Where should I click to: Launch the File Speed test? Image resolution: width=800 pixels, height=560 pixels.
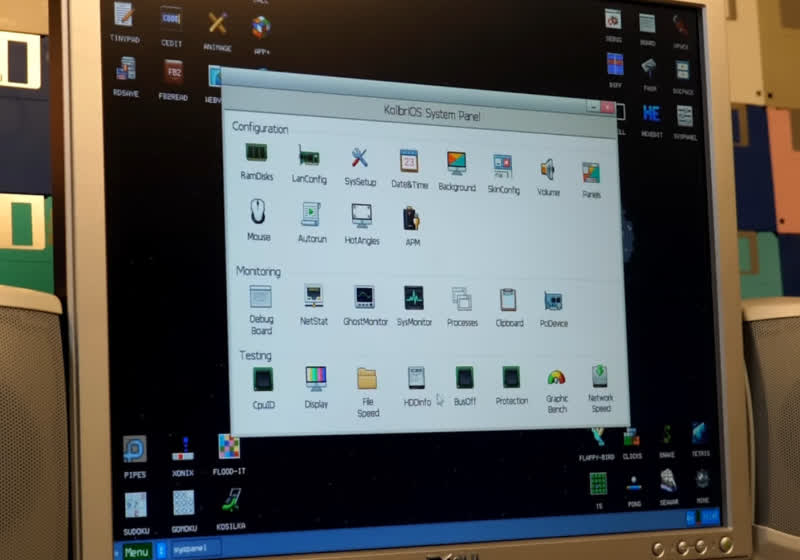[x=367, y=392]
